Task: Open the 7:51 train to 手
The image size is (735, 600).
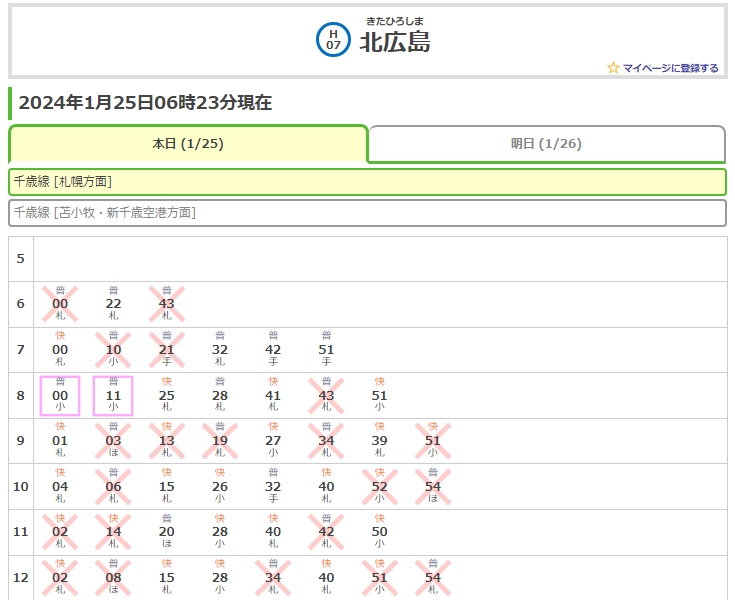Action: pyautogui.click(x=326, y=349)
